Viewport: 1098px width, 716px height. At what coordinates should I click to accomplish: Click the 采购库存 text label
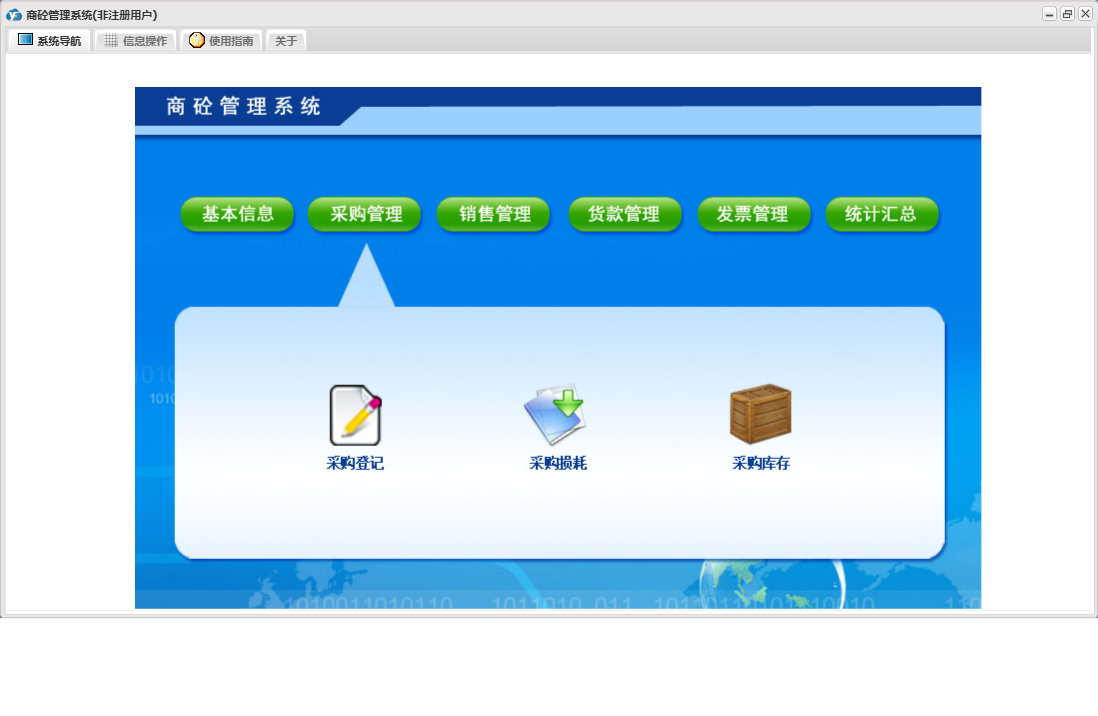761,463
